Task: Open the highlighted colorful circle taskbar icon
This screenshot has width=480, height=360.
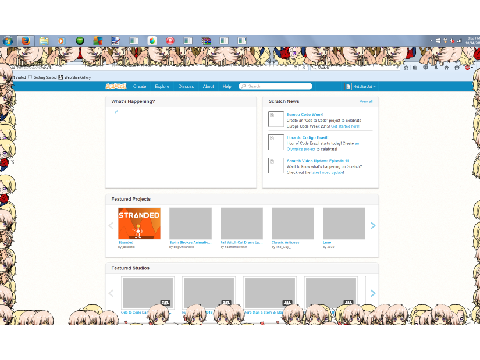Action: tap(152, 41)
